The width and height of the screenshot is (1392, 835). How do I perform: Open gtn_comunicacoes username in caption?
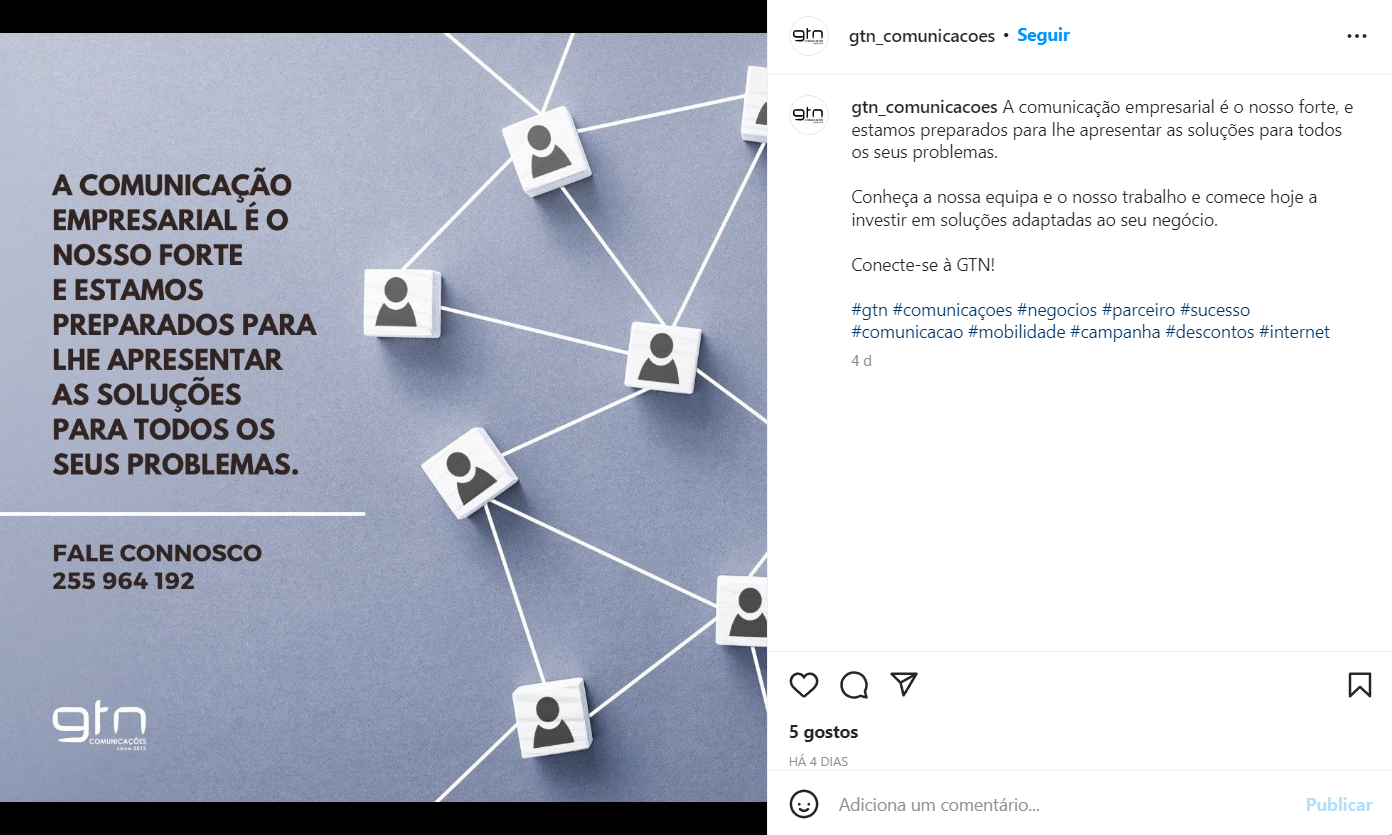pyautogui.click(x=924, y=107)
